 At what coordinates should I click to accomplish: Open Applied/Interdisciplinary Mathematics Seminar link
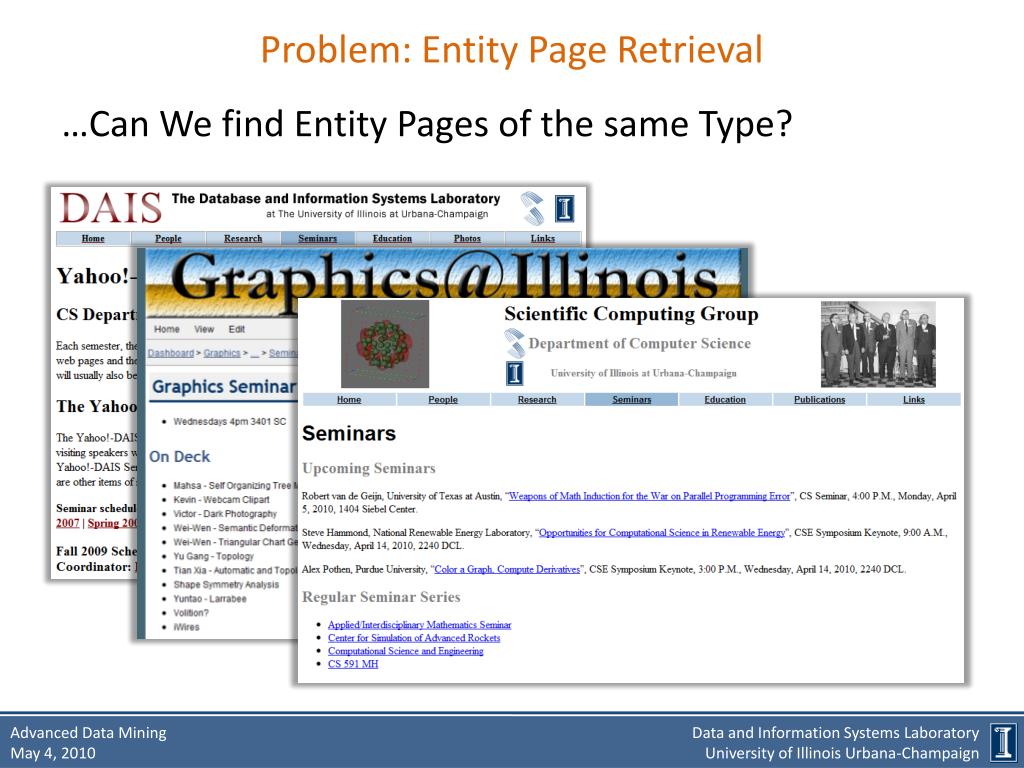pos(419,625)
